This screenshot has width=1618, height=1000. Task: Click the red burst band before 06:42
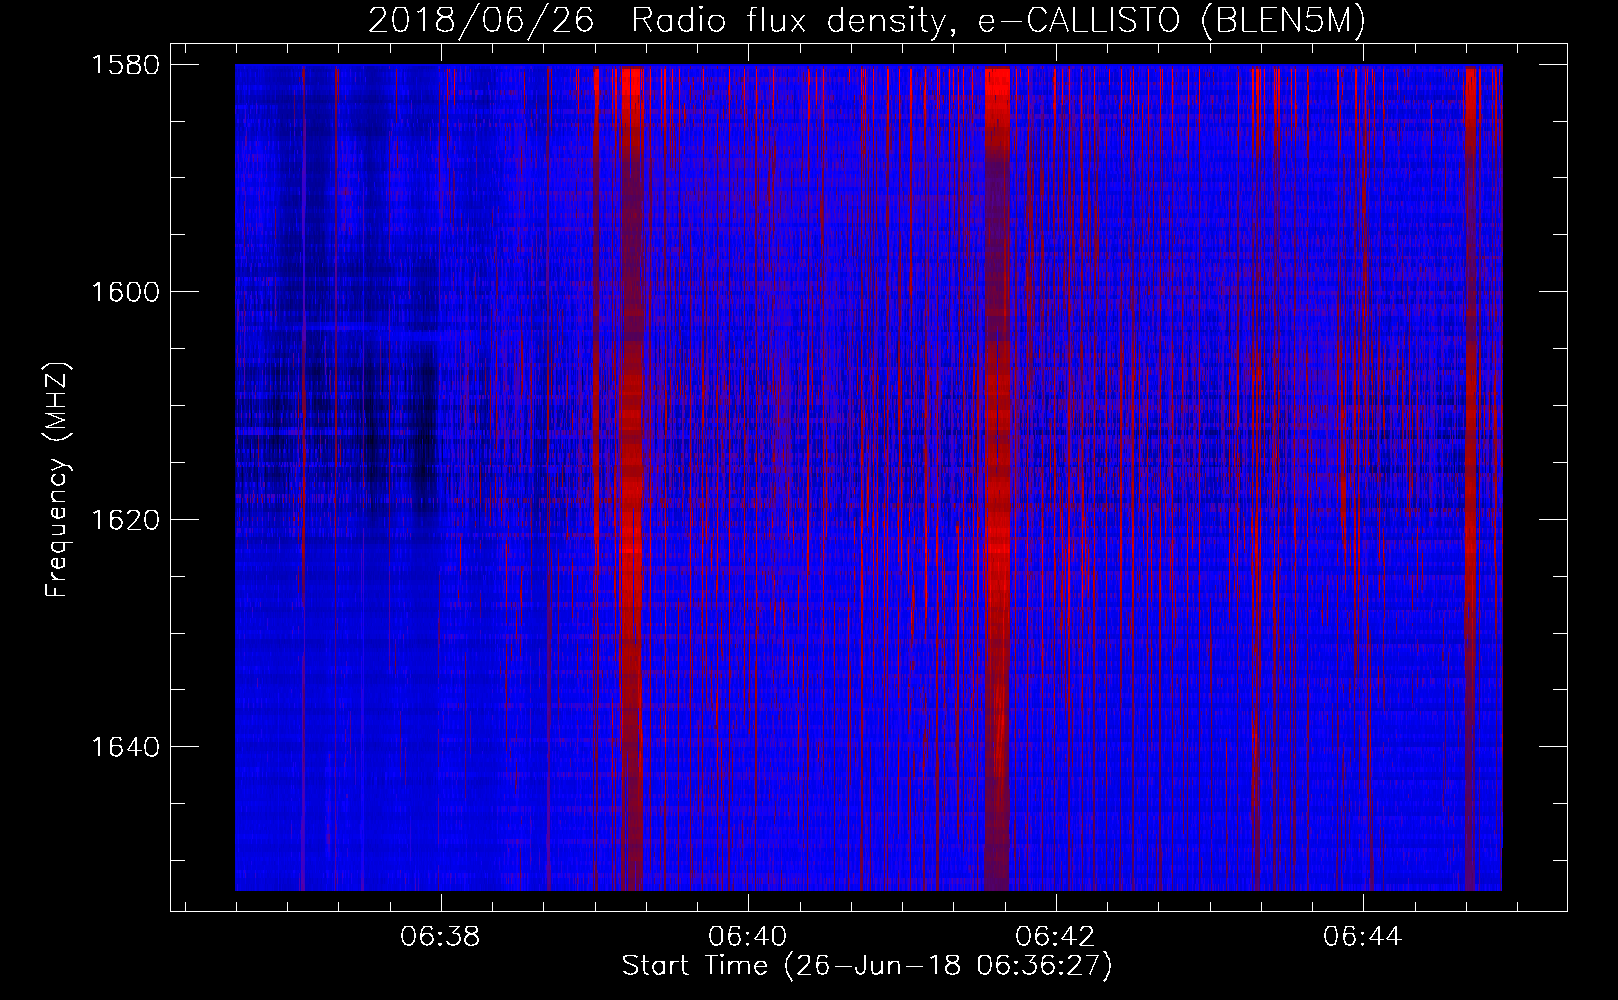(x=997, y=478)
